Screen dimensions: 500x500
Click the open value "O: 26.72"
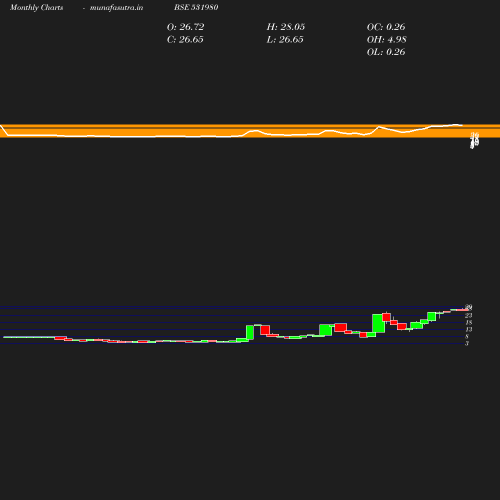point(185,27)
